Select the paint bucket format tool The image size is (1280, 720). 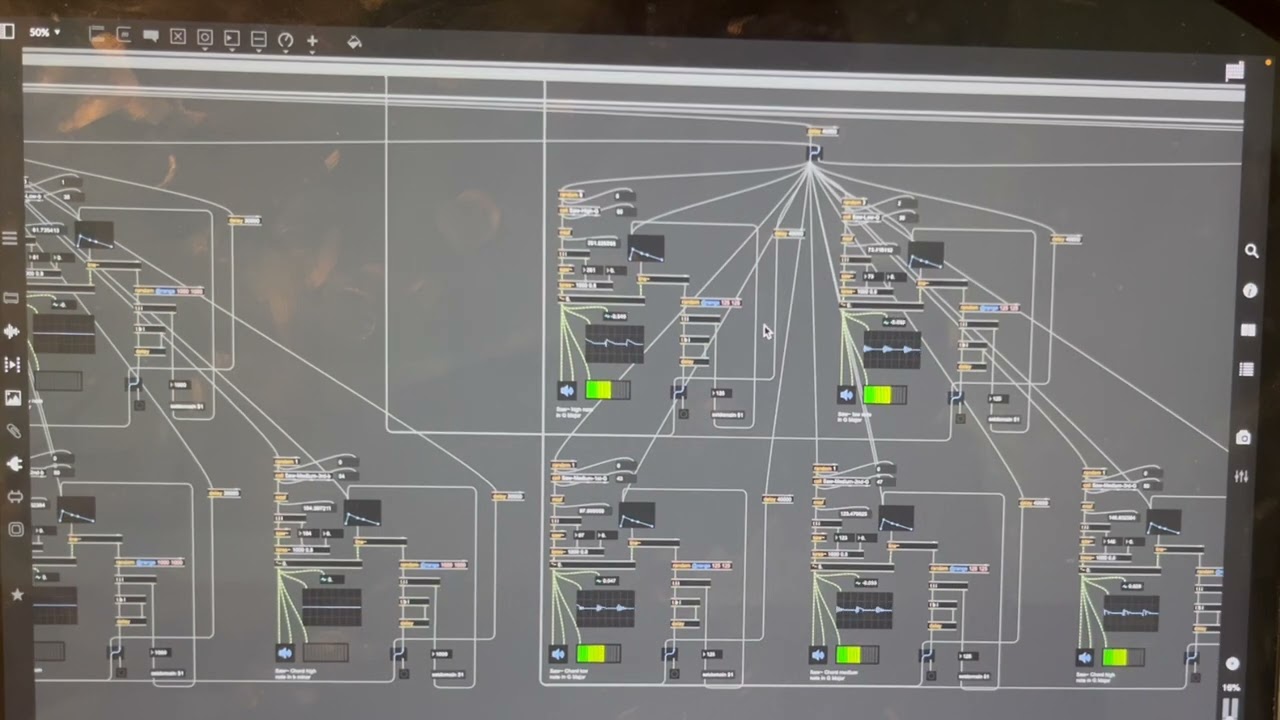point(354,42)
